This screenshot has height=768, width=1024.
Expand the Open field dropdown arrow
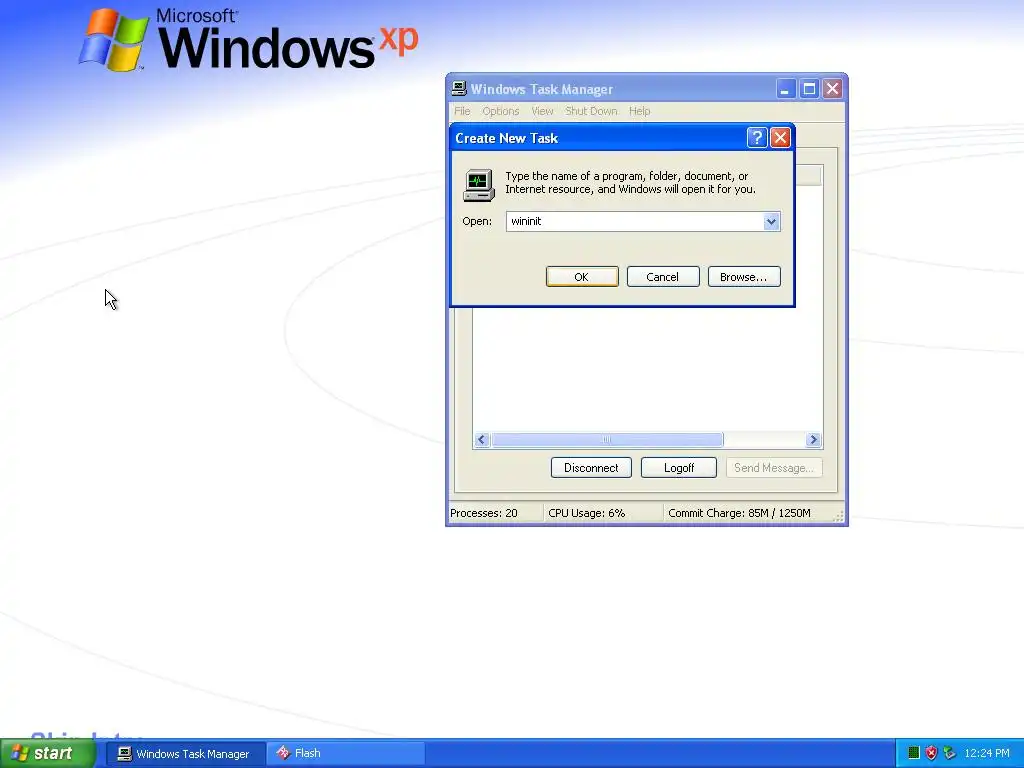771,221
